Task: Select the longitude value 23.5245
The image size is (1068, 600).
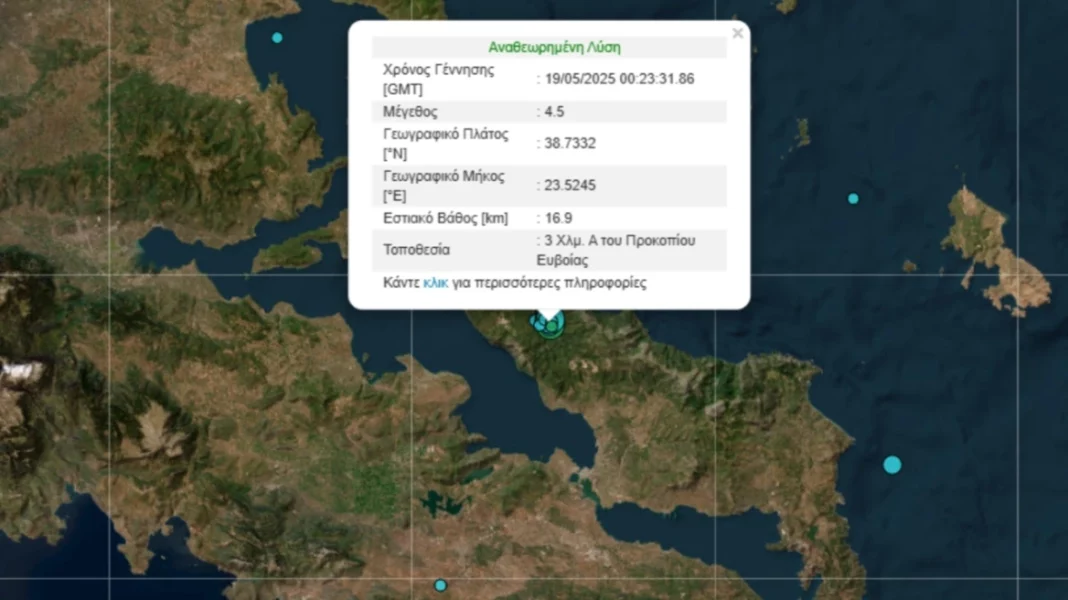Action: point(572,185)
